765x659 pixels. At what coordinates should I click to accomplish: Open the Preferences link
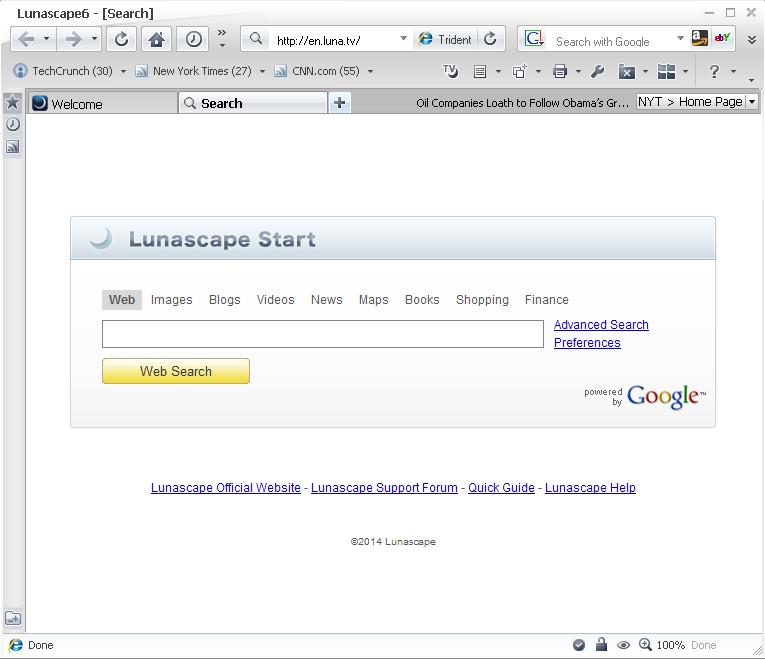tap(587, 343)
